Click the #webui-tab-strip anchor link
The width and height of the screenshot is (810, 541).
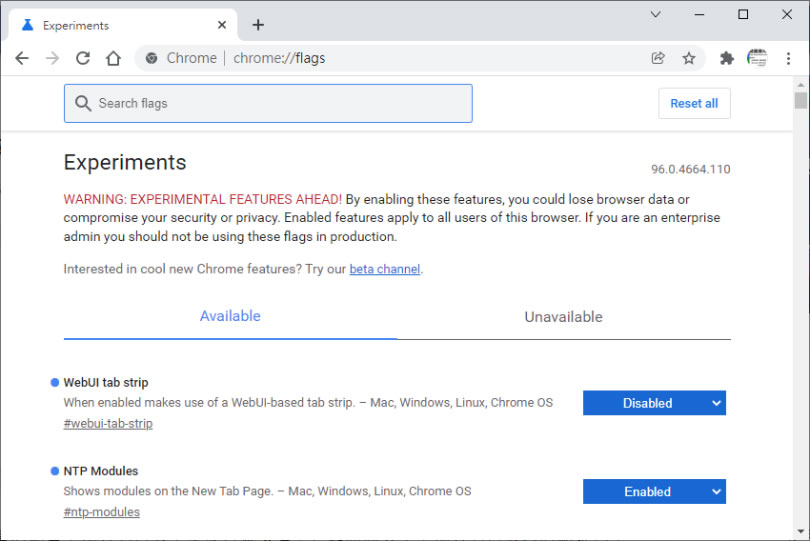click(108, 424)
